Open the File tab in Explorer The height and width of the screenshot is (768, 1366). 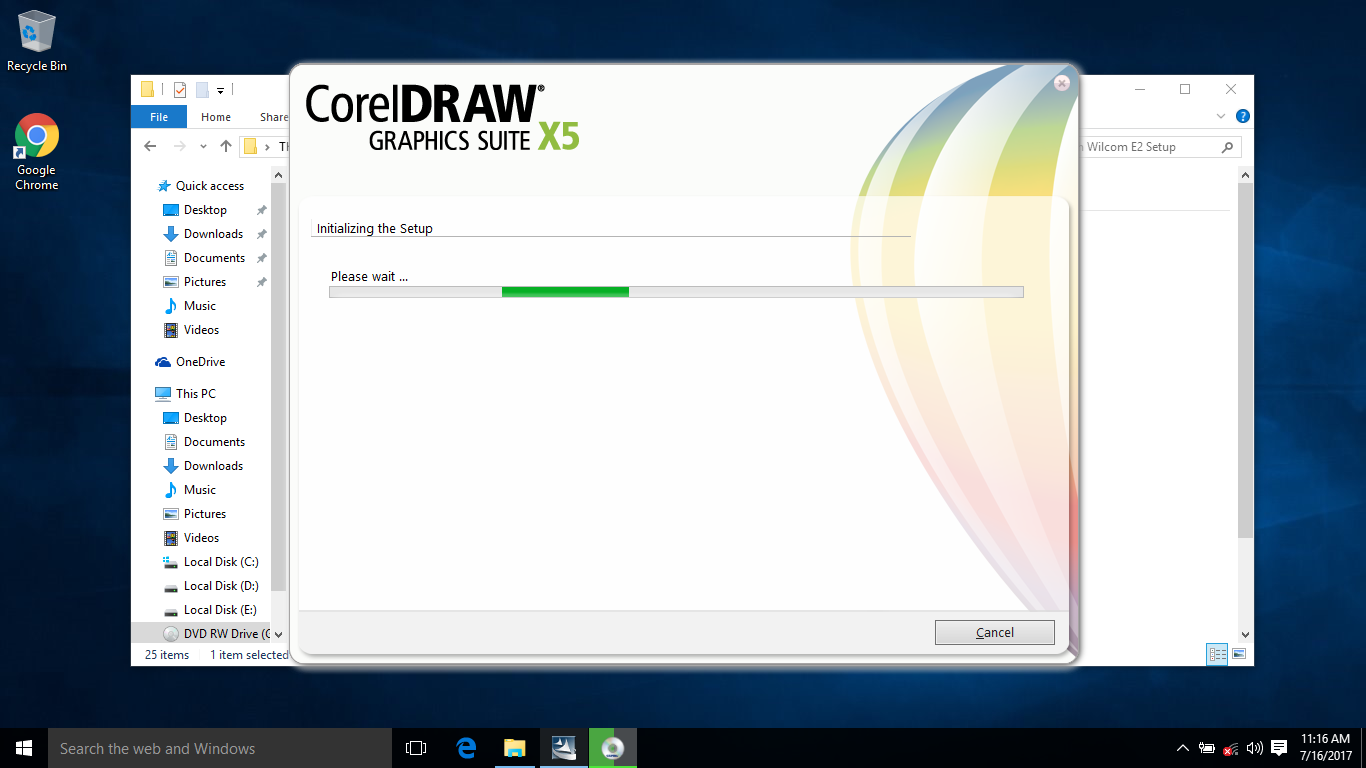click(159, 117)
